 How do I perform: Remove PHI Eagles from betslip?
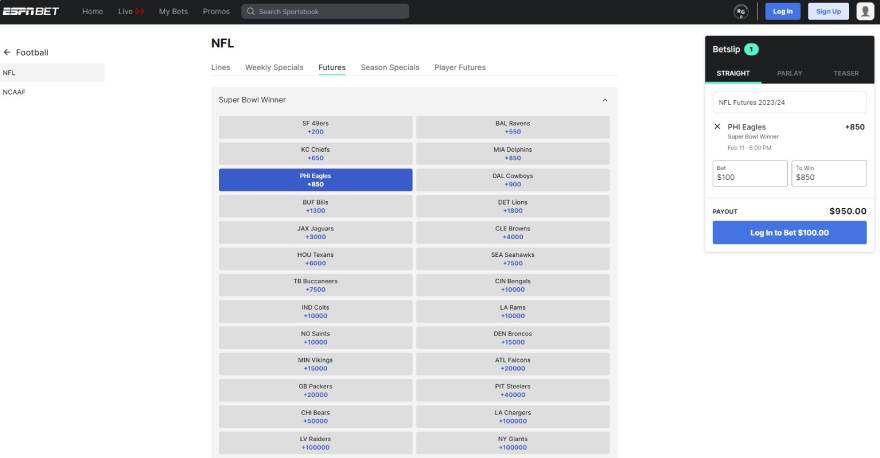tap(717, 127)
